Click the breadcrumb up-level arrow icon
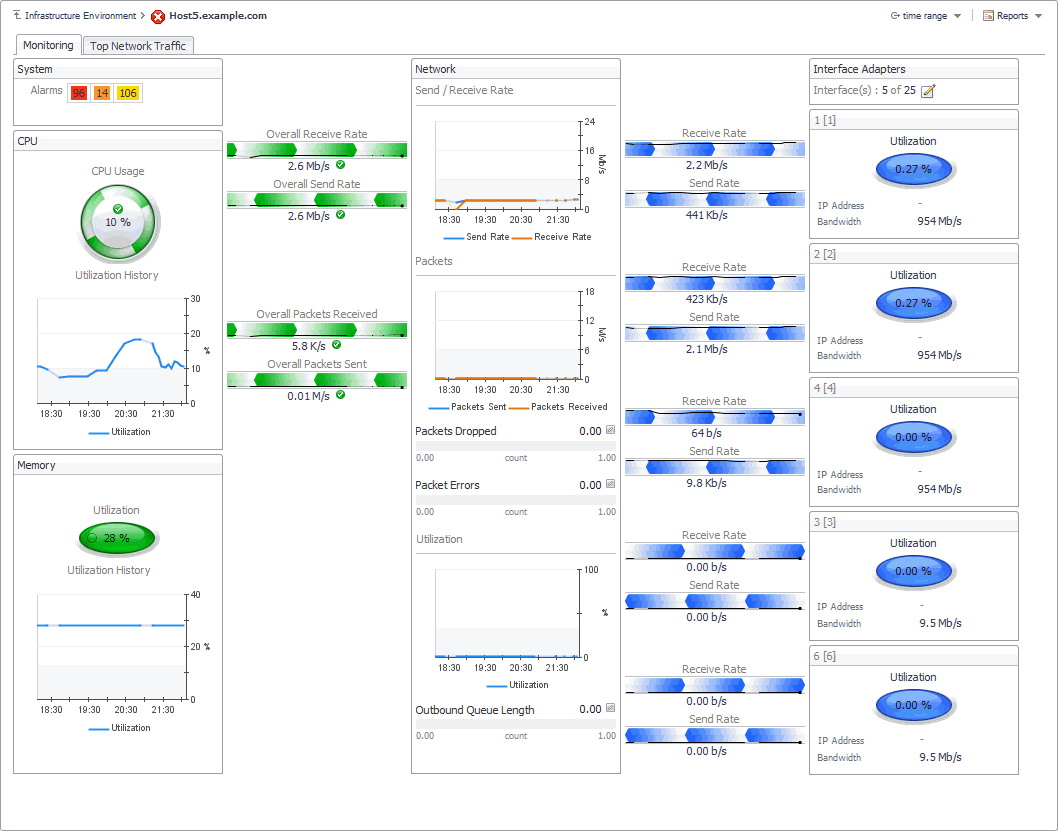The image size is (1058, 831). [17, 15]
